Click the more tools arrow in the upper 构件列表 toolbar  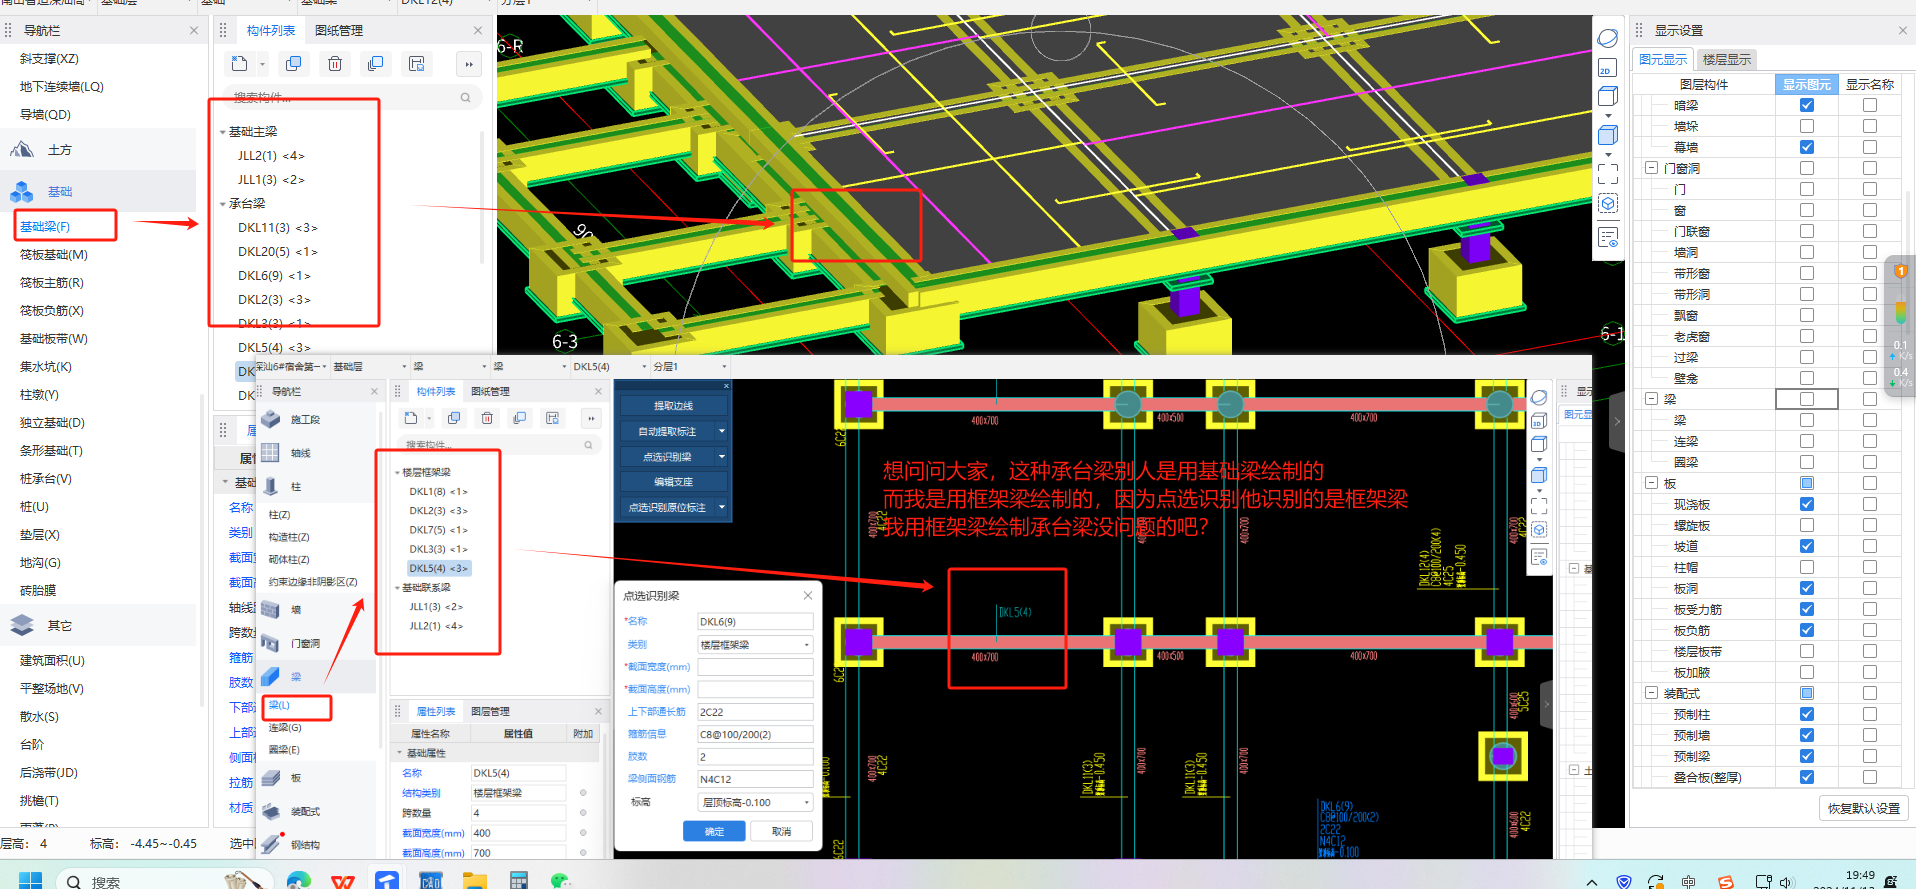469,64
